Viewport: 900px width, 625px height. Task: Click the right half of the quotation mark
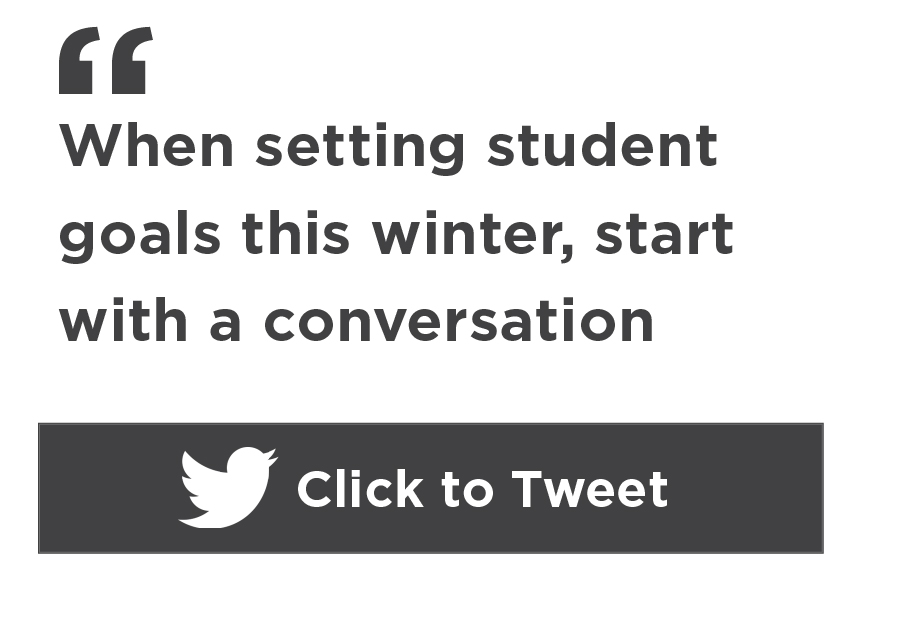click(132, 60)
